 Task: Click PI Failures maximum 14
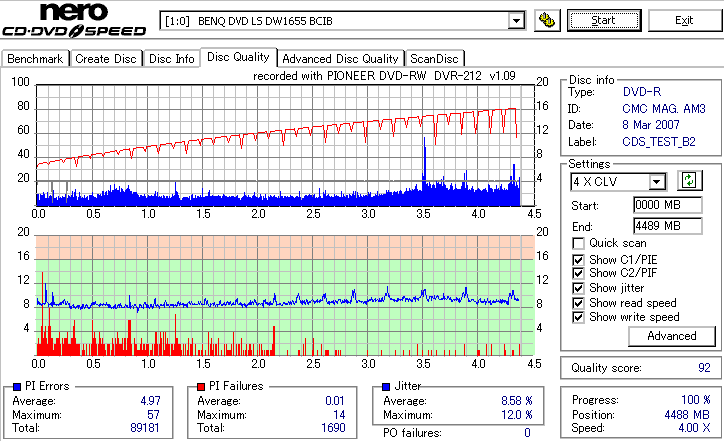tap(339, 415)
